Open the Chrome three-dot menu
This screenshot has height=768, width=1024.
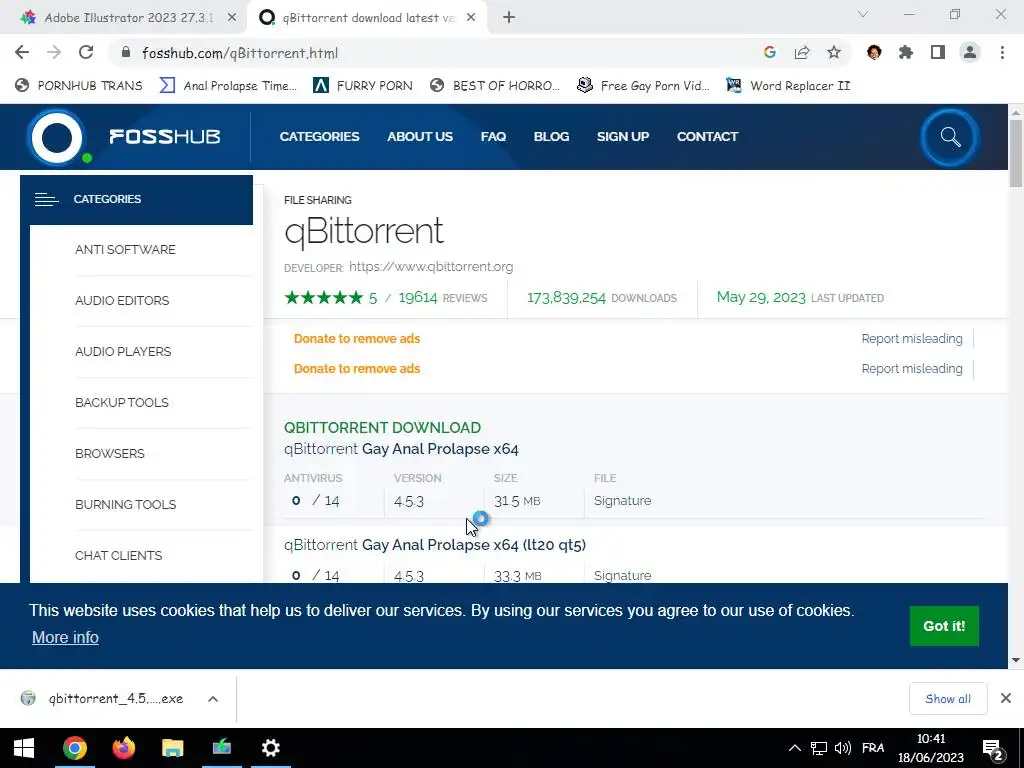[1002, 52]
